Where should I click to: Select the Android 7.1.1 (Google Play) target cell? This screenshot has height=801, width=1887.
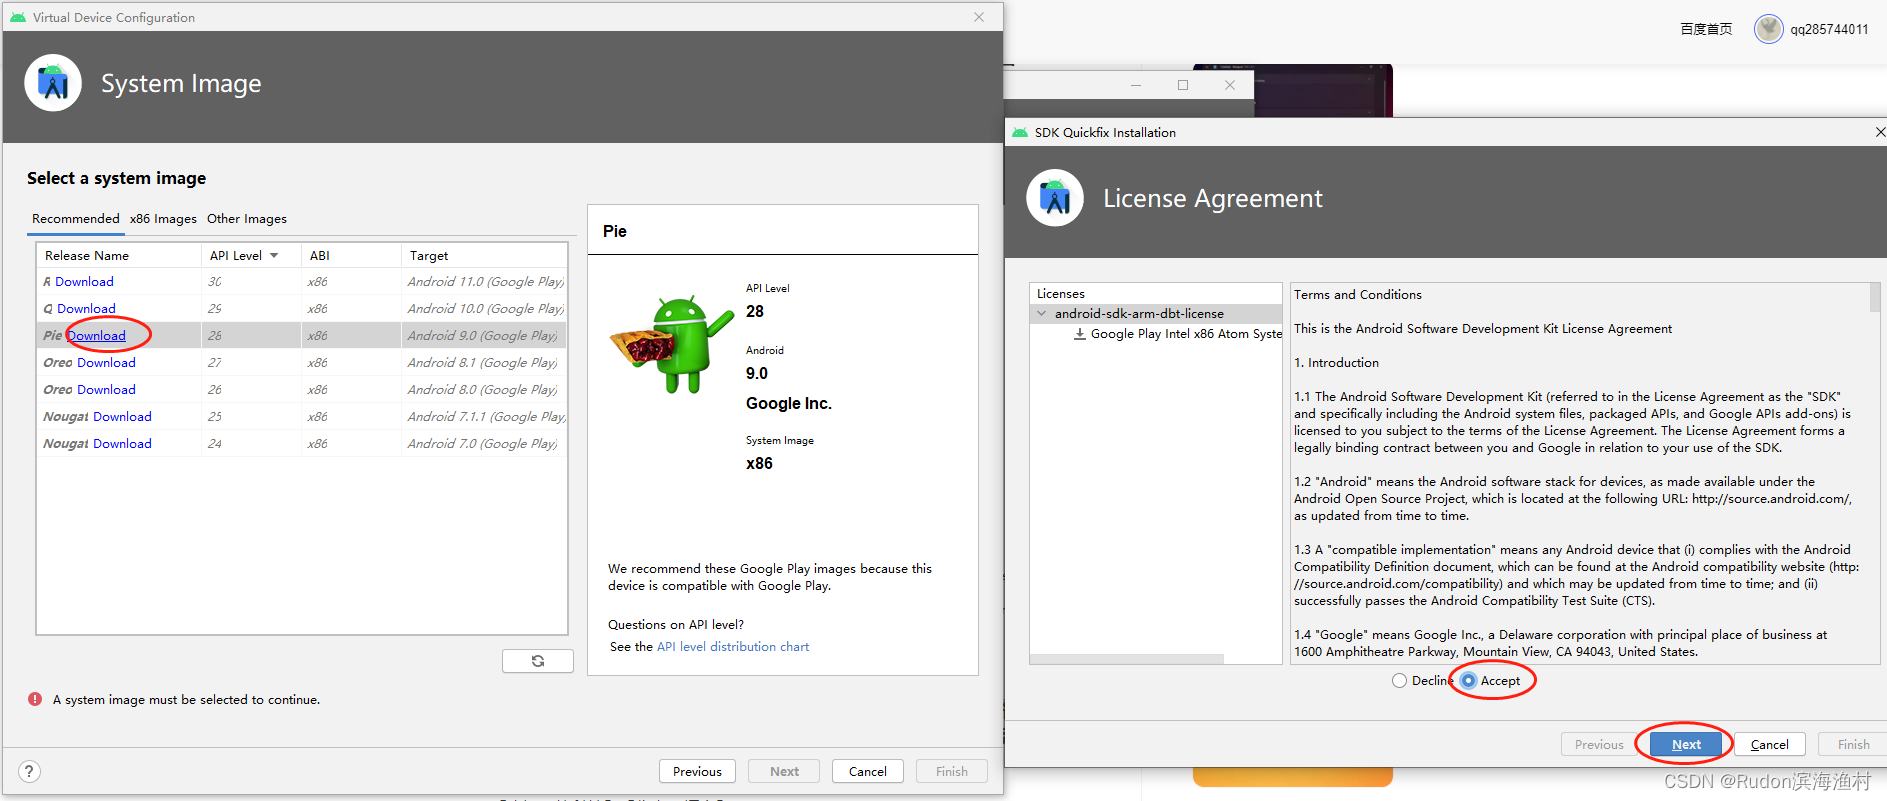[x=486, y=417]
